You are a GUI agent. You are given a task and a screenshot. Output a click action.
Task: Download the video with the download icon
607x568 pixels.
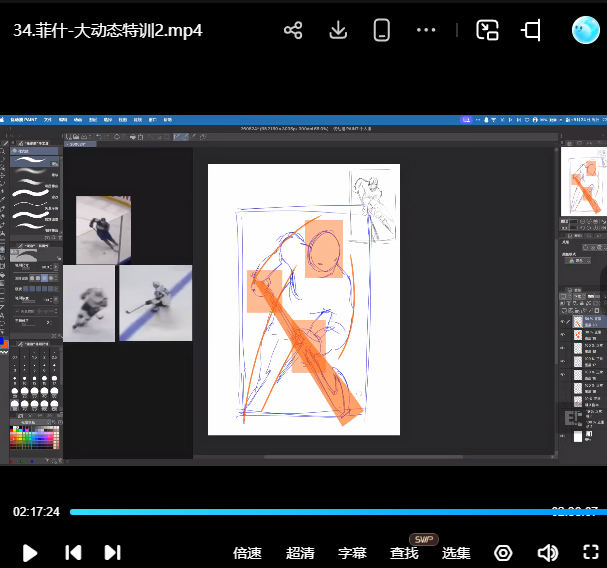pos(338,30)
